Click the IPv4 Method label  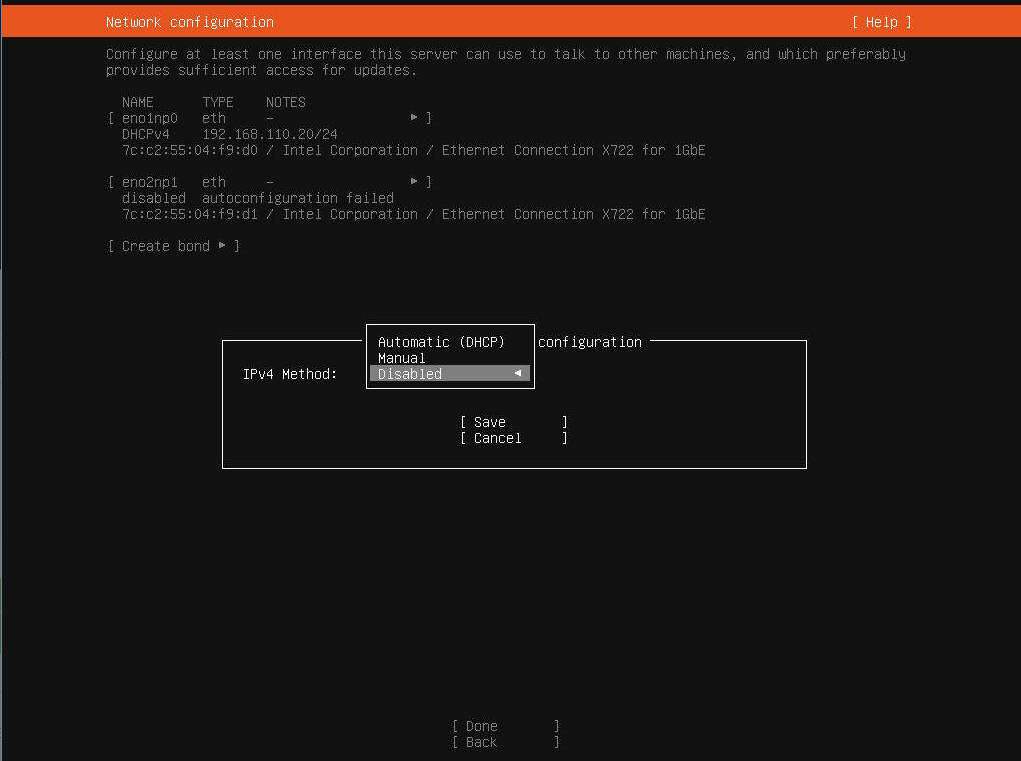[290, 374]
